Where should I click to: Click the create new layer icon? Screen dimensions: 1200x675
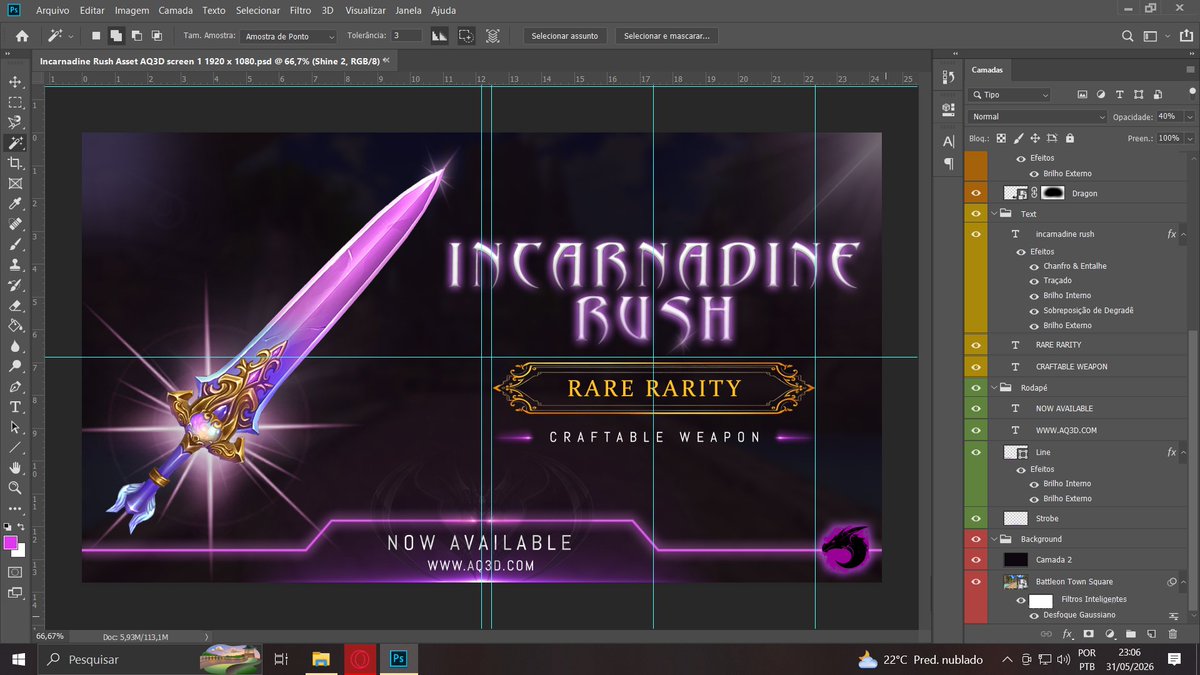(x=1152, y=634)
